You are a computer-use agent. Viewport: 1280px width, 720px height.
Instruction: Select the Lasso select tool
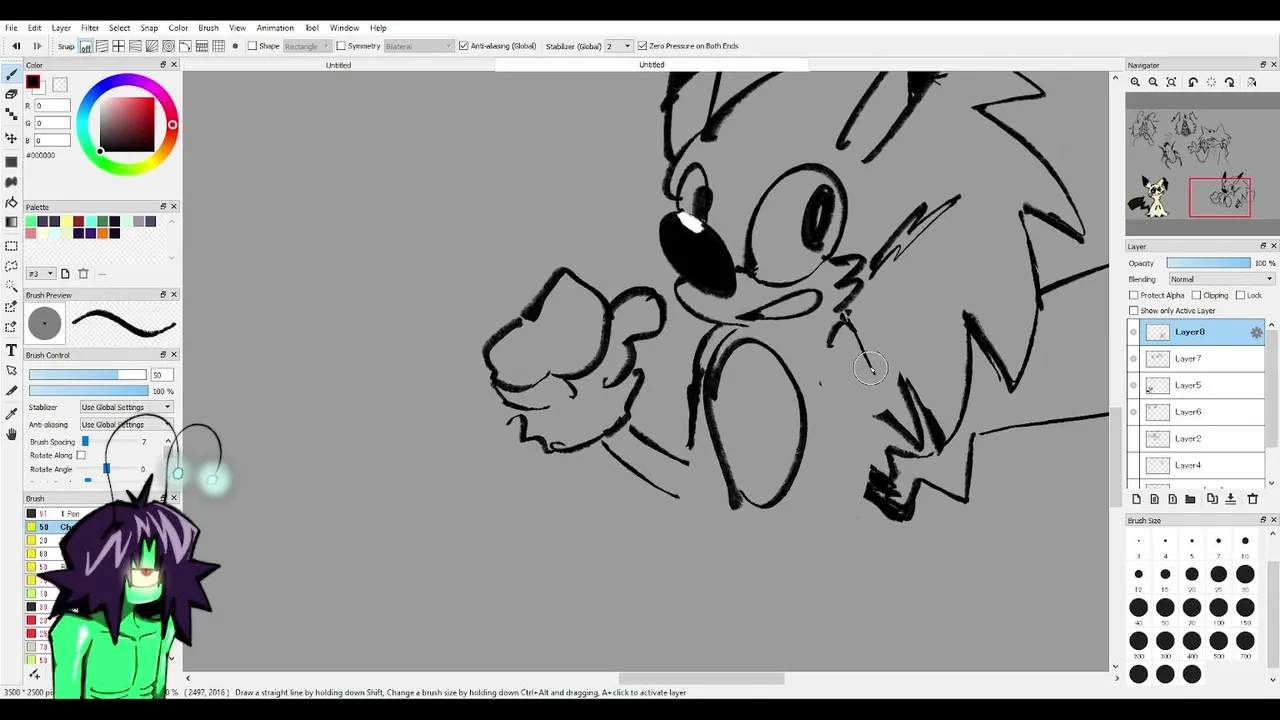coord(11,266)
